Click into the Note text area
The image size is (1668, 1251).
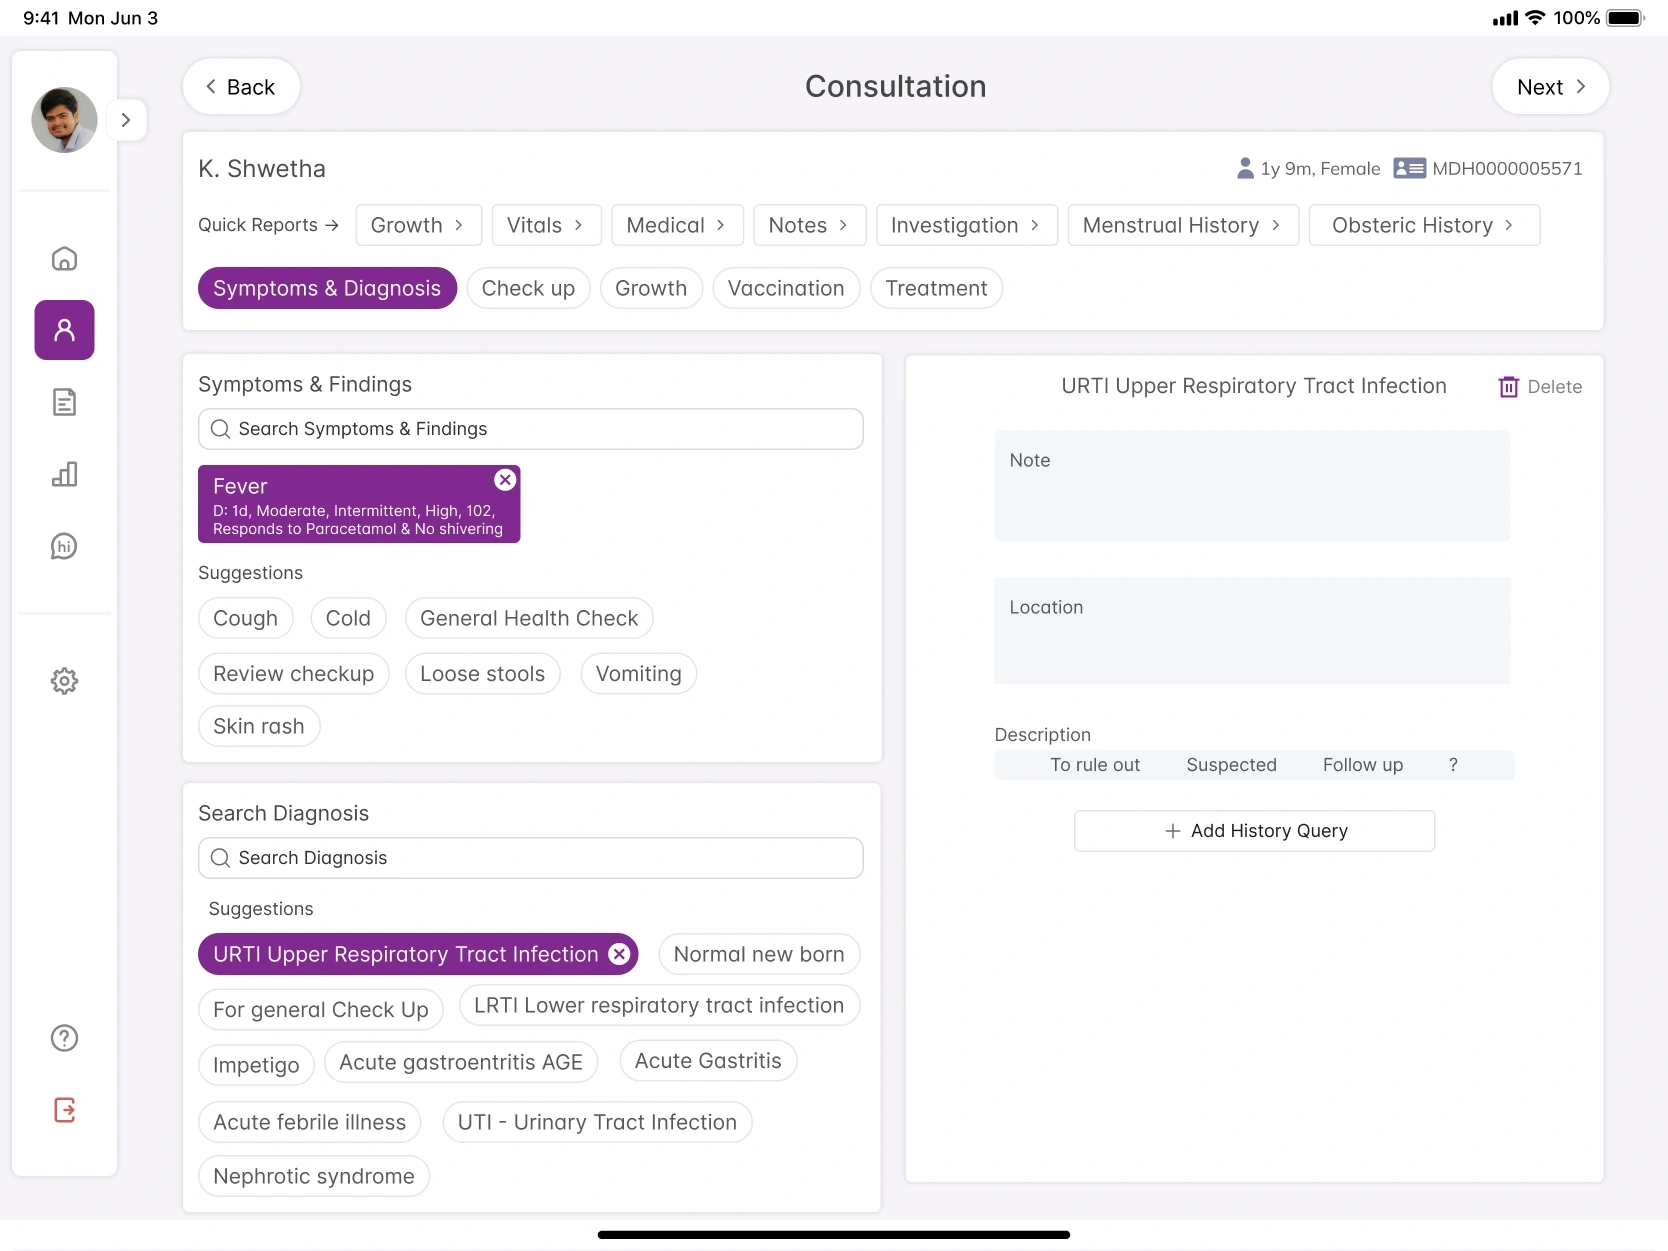(x=1252, y=486)
